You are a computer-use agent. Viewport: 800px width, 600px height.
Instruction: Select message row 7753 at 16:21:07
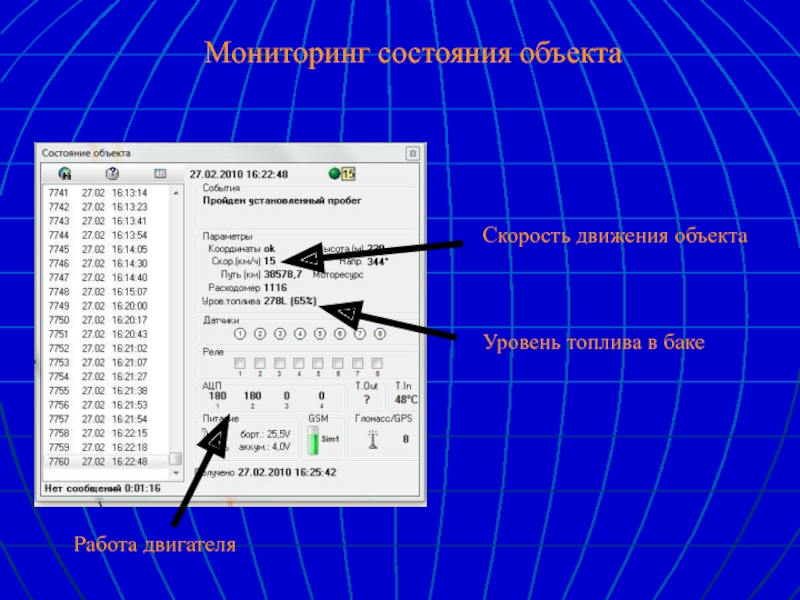click(x=106, y=362)
